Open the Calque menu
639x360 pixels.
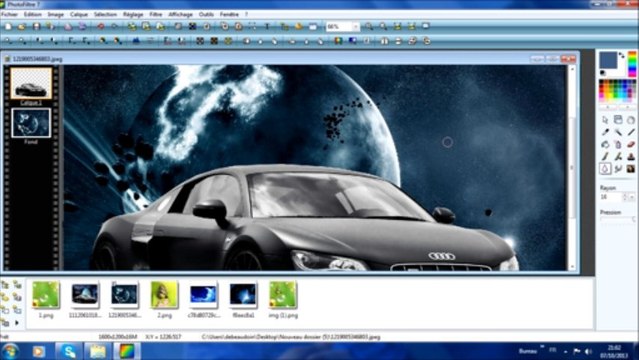click(79, 14)
